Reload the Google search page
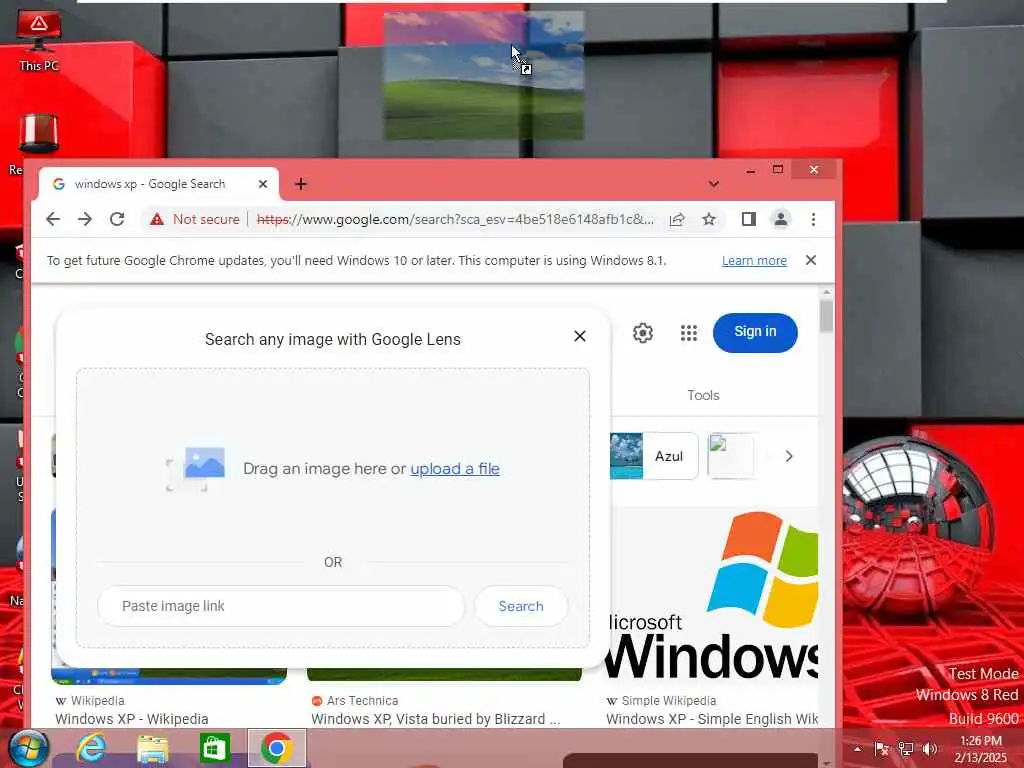The width and height of the screenshot is (1024, 768). click(117, 219)
